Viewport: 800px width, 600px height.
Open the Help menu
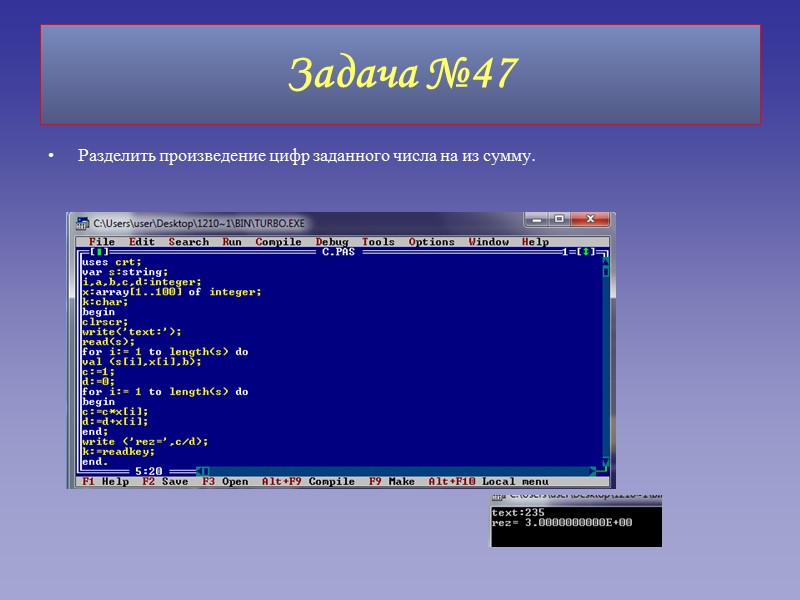535,242
